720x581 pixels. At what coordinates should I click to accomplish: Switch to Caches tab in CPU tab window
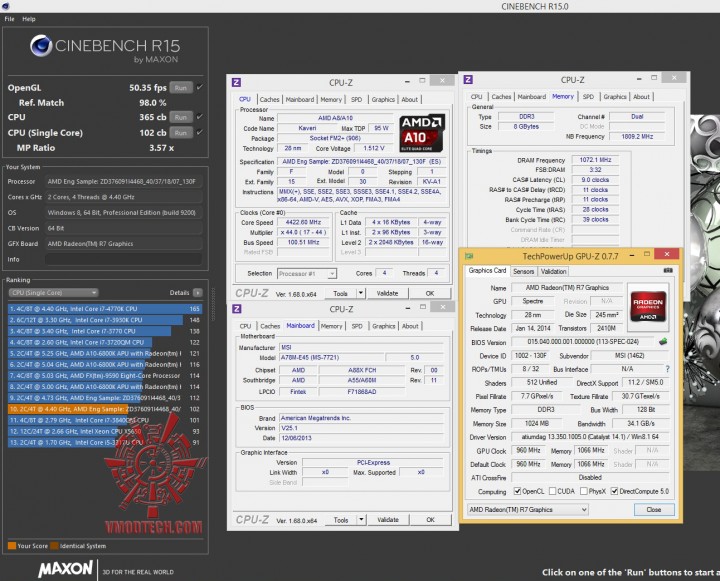(x=269, y=99)
